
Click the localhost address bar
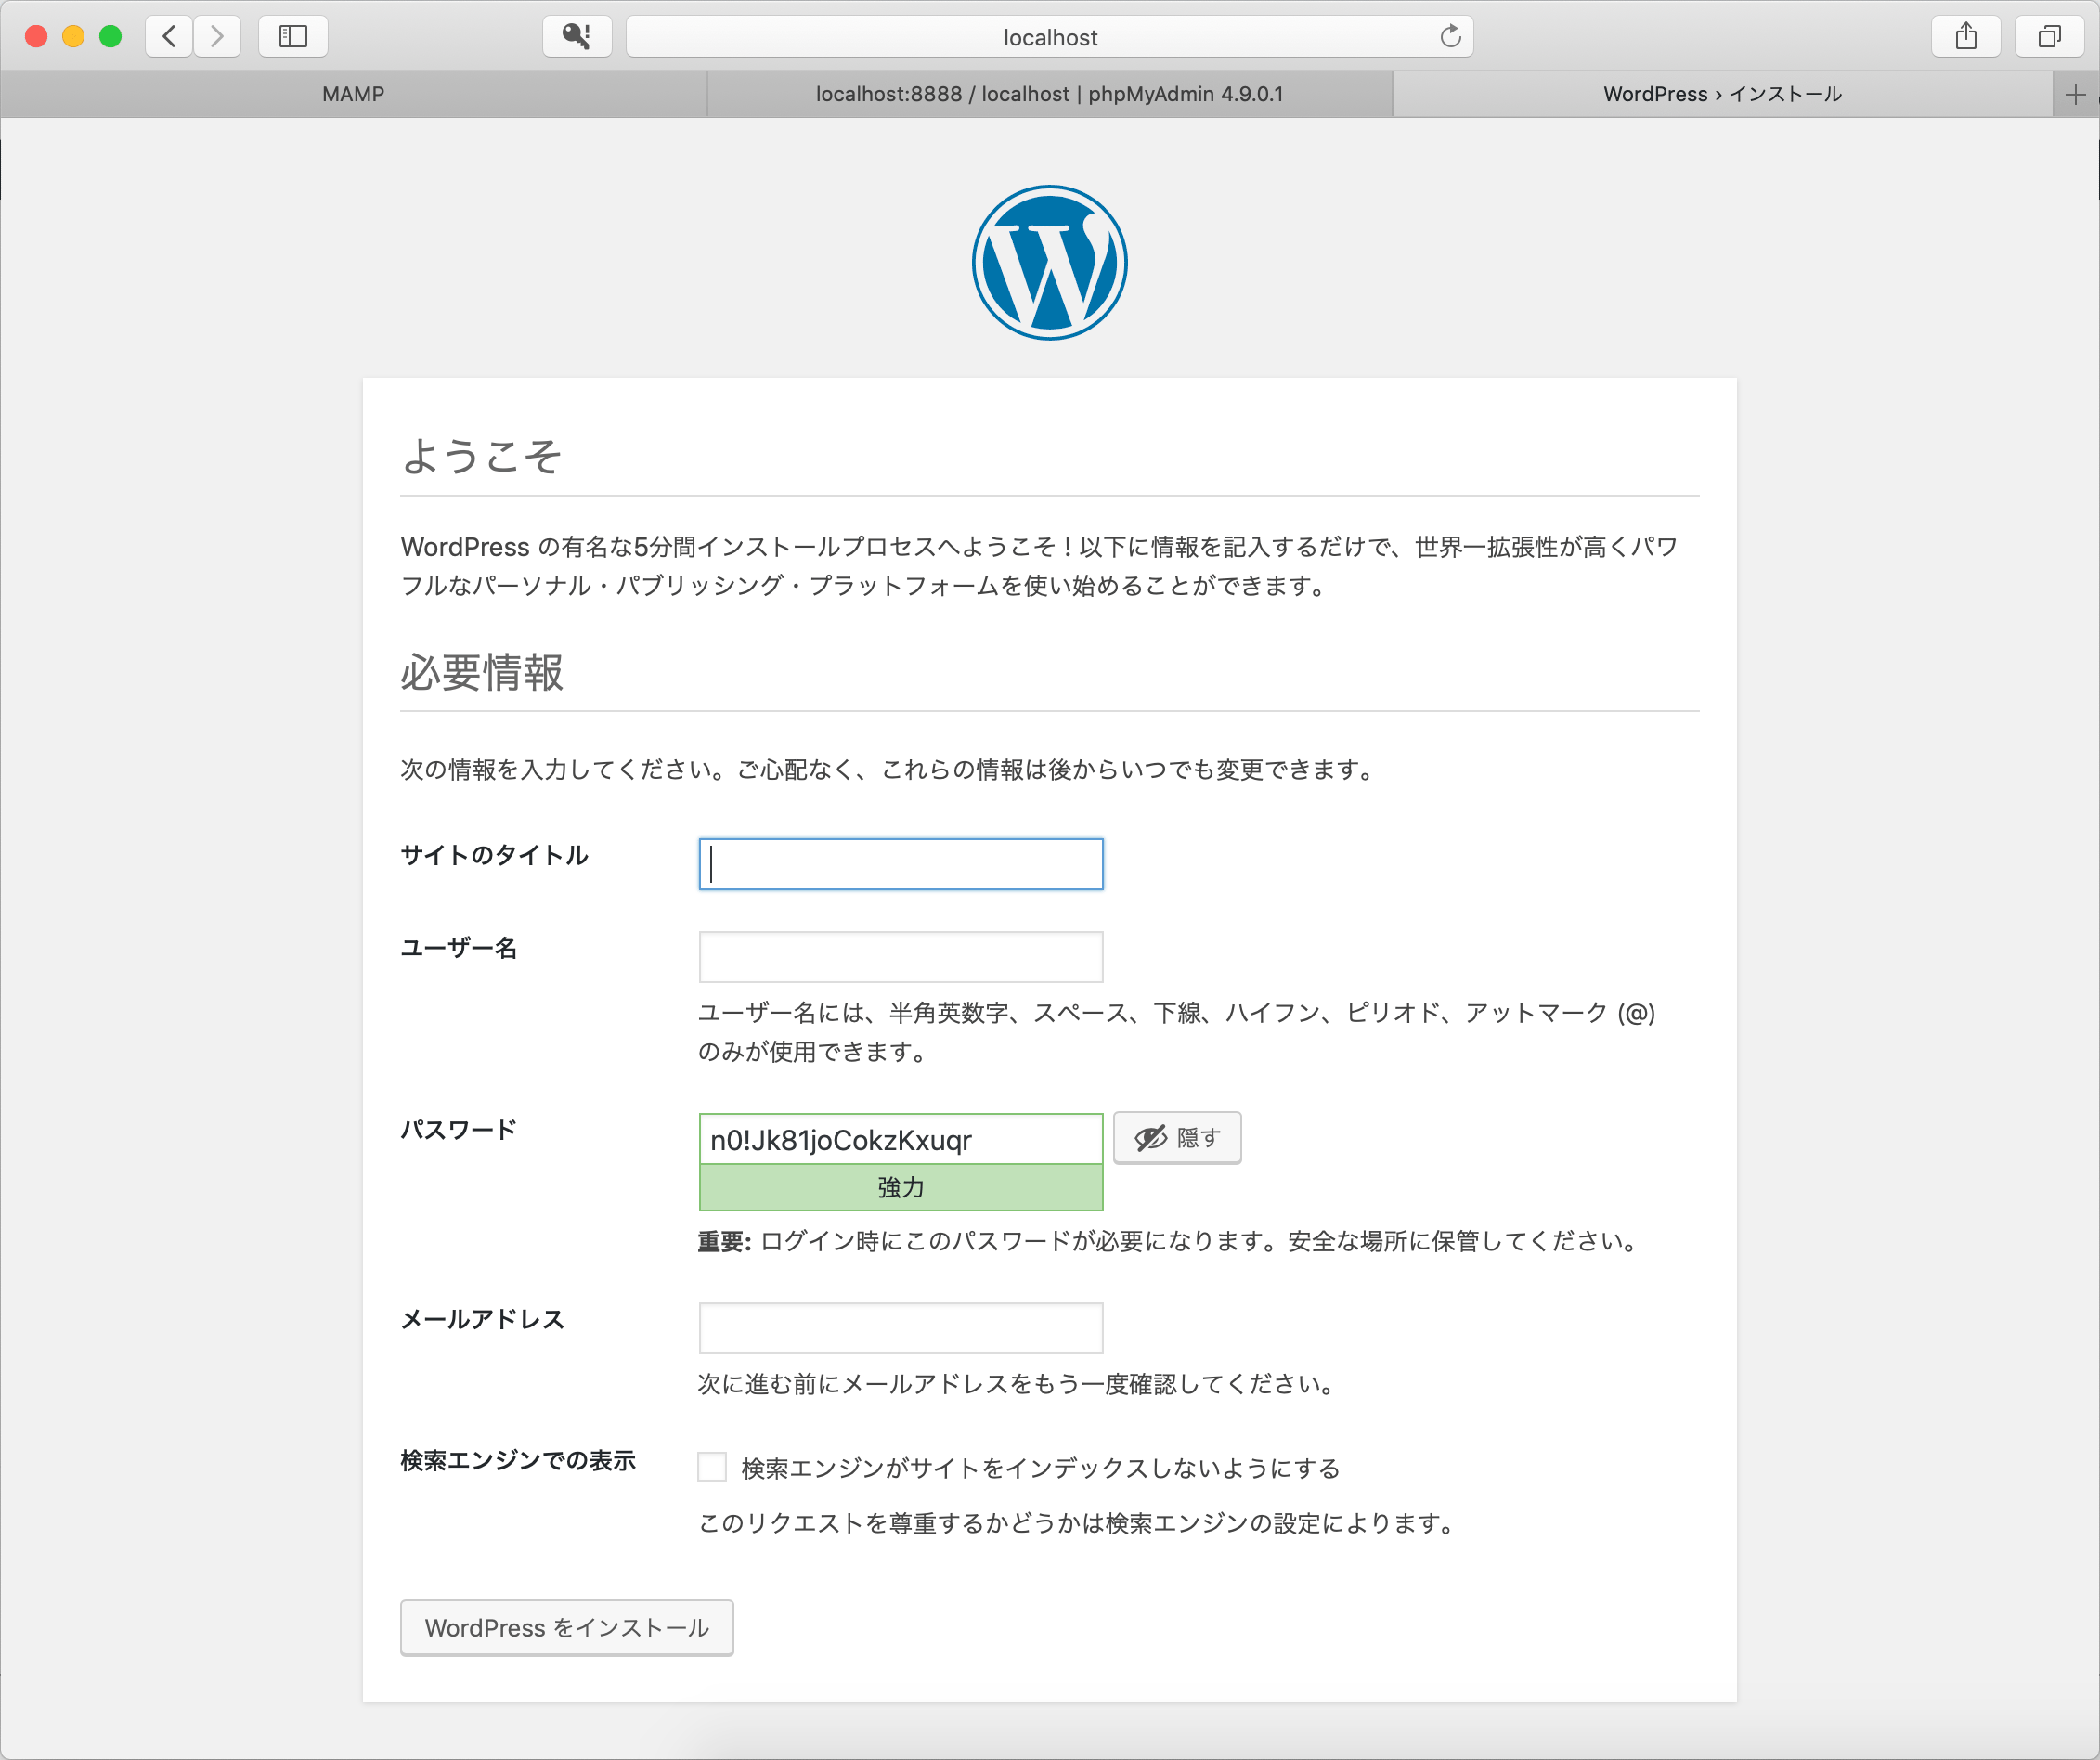point(1049,37)
